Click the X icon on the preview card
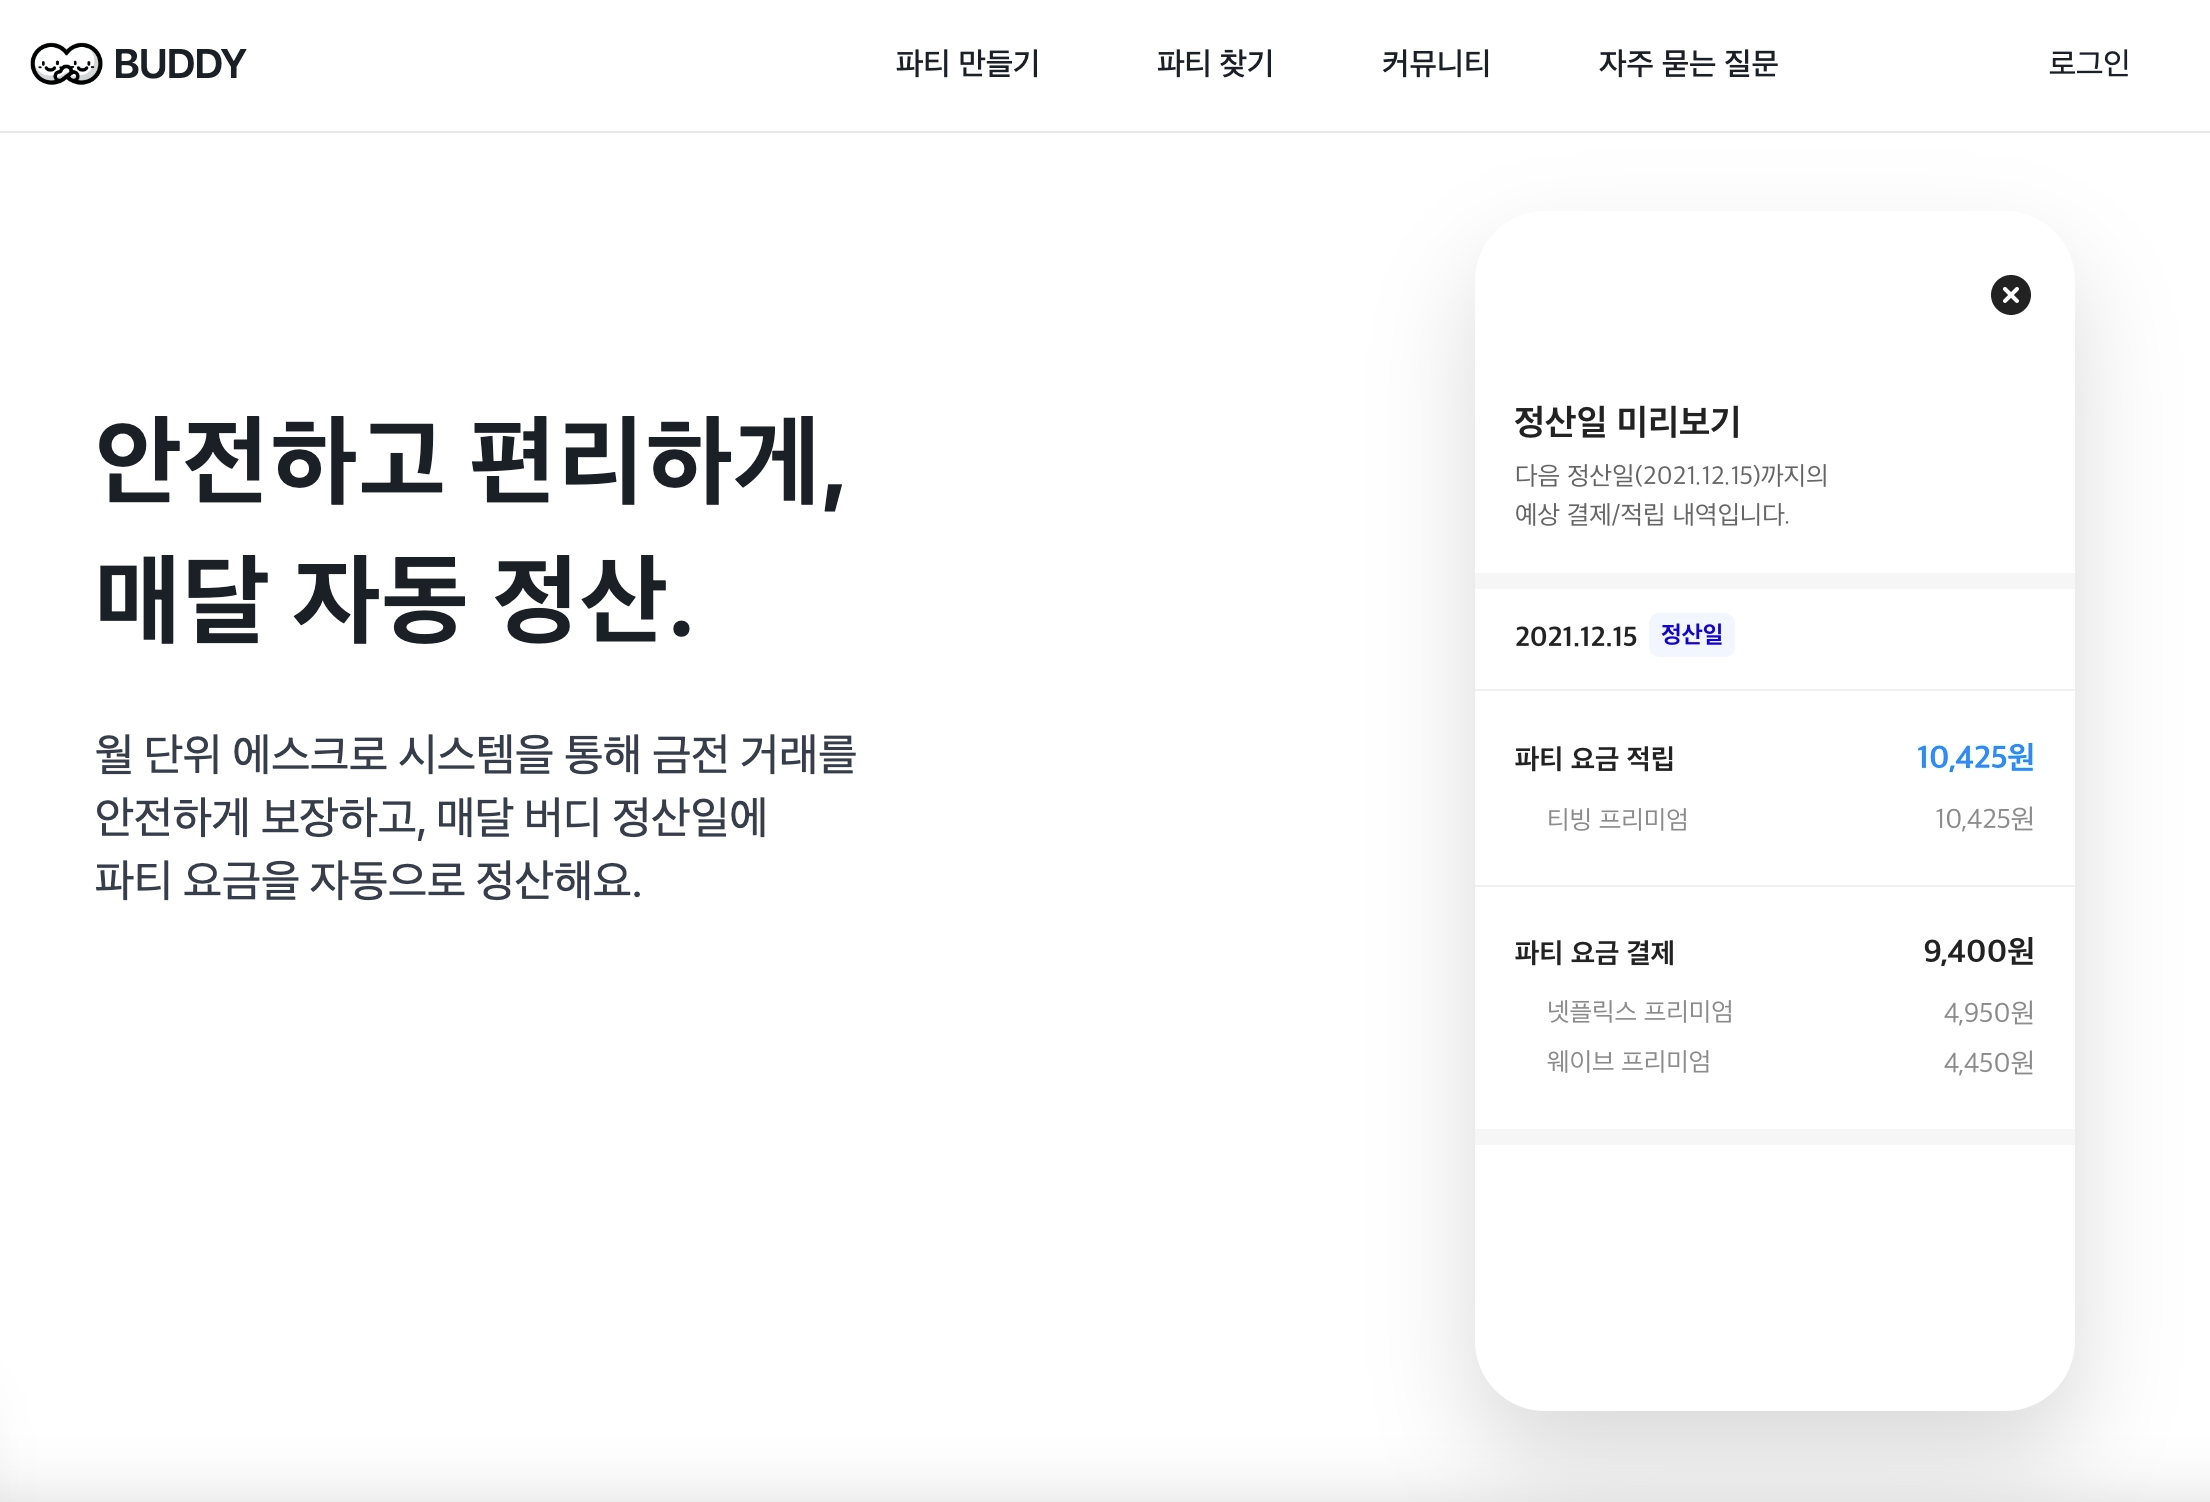This screenshot has height=1502, width=2210. tap(2013, 293)
